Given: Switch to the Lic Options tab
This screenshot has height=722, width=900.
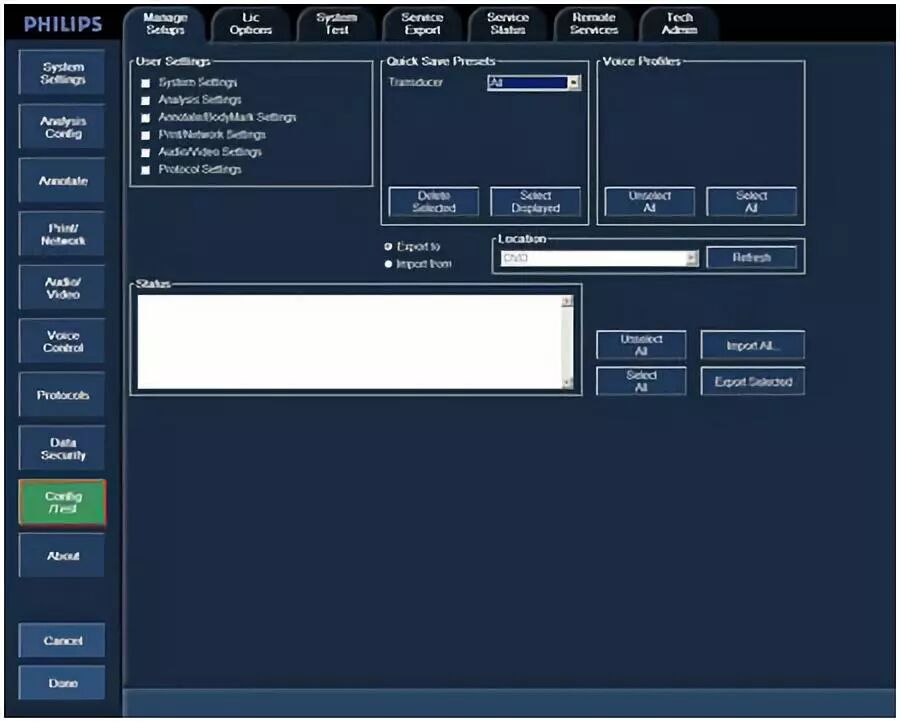Looking at the screenshot, I should point(250,24).
